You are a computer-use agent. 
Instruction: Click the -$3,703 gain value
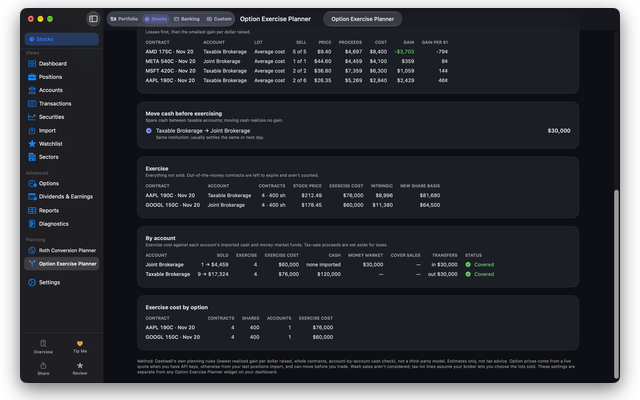pos(404,52)
